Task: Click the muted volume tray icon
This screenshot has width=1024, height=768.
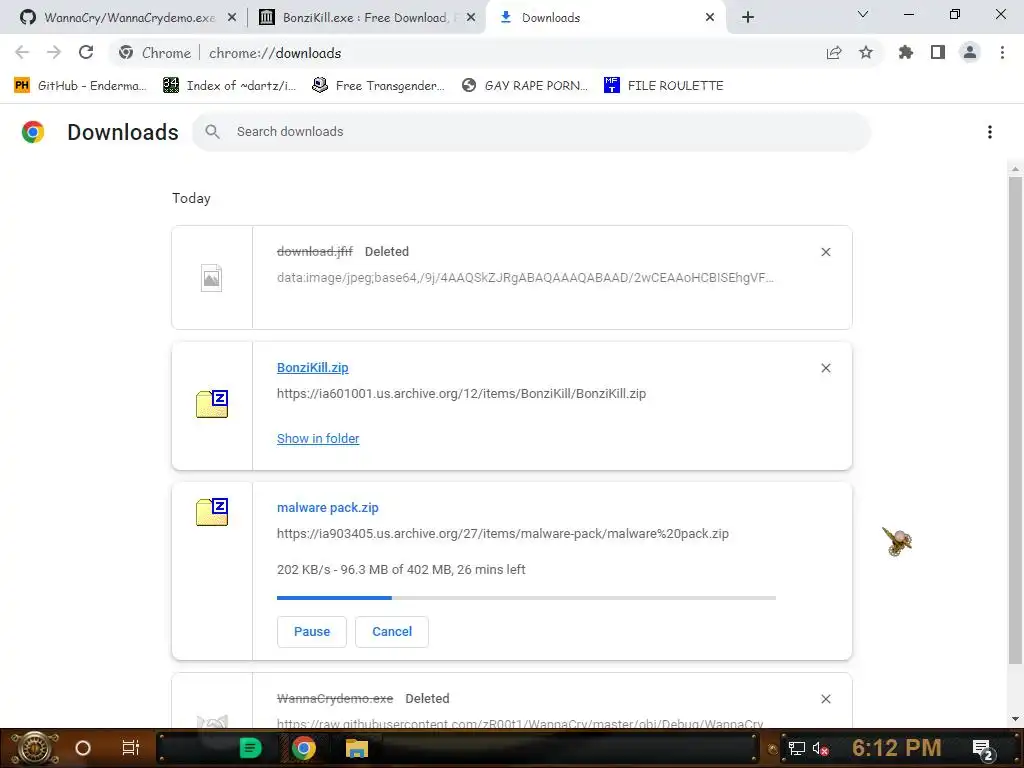Action: click(x=821, y=749)
